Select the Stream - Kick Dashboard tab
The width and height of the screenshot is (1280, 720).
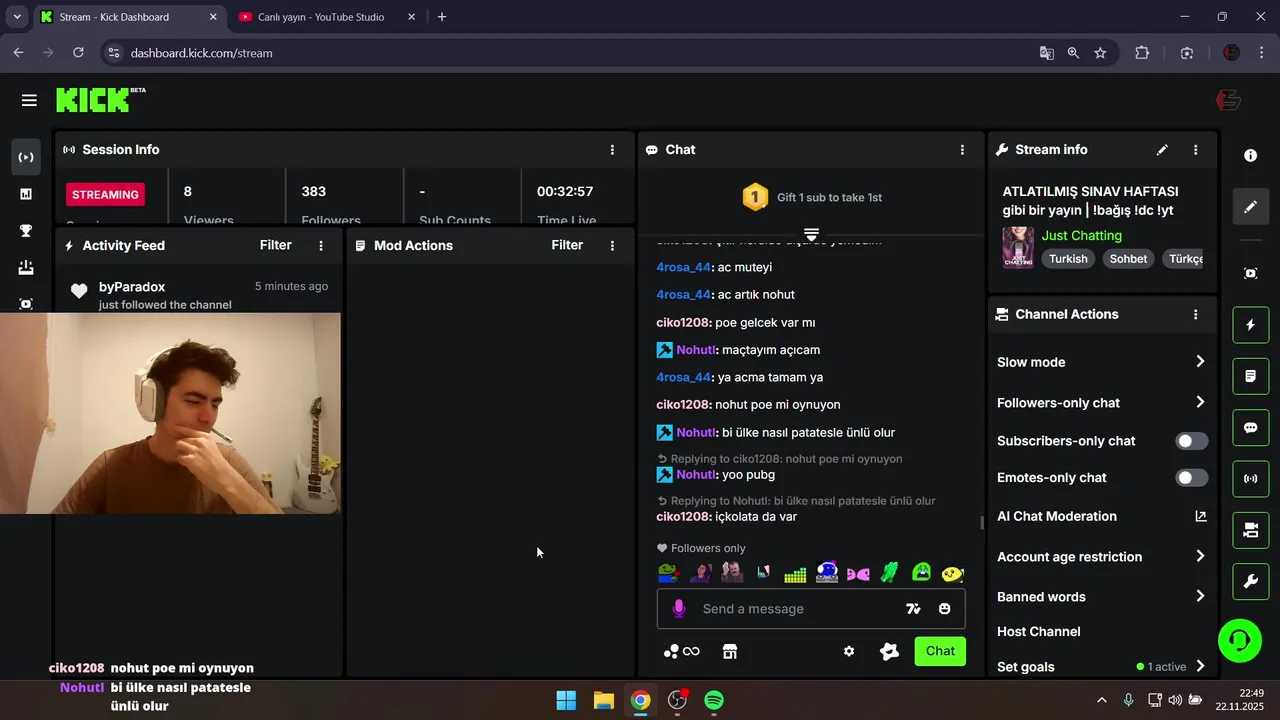click(x=129, y=17)
